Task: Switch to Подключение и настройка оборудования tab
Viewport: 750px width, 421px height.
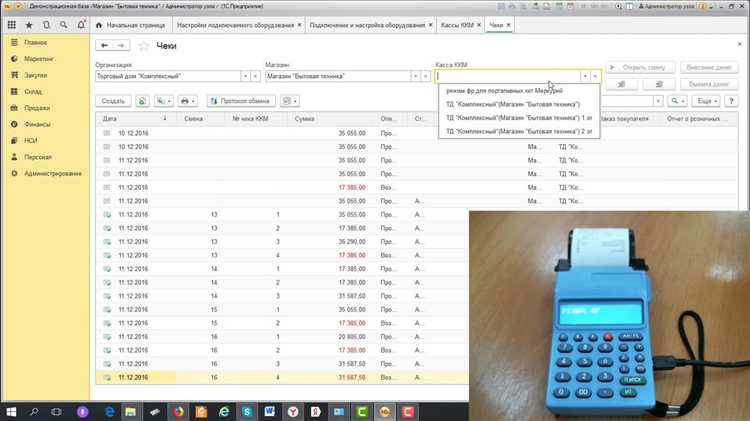Action: click(367, 25)
